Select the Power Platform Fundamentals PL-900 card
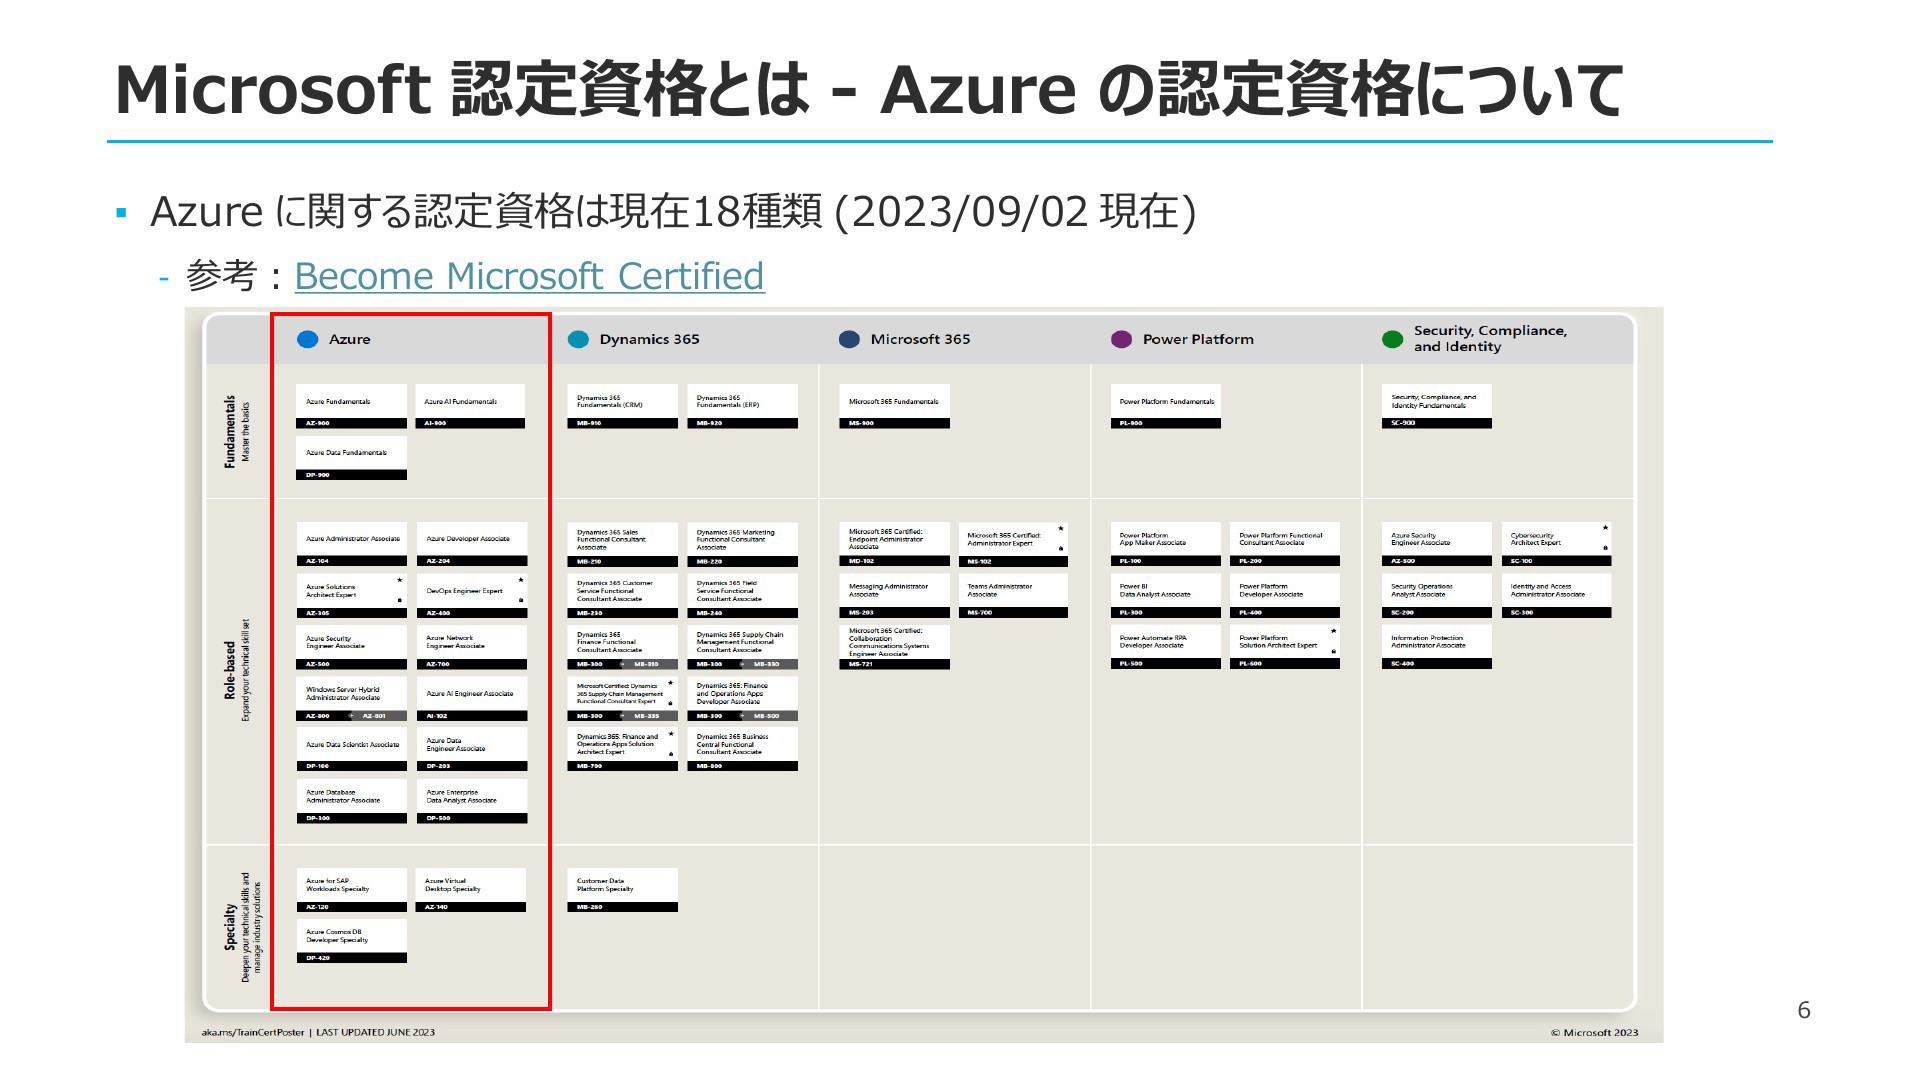This screenshot has height=1080, width=1920. [x=1166, y=406]
